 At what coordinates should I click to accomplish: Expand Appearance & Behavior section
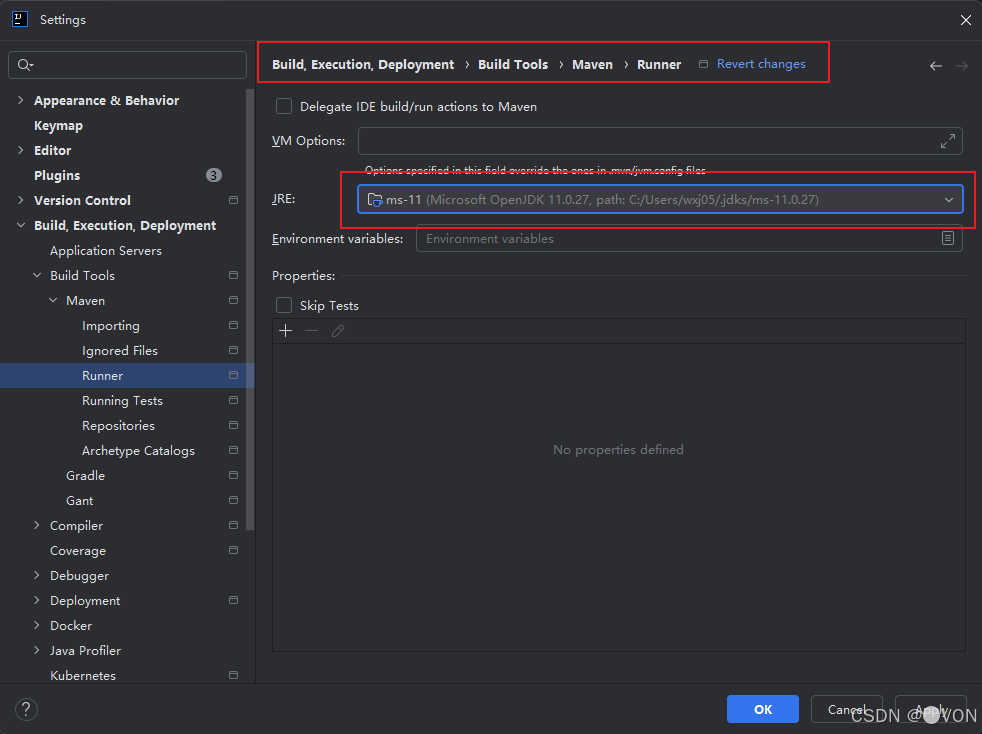coord(21,100)
